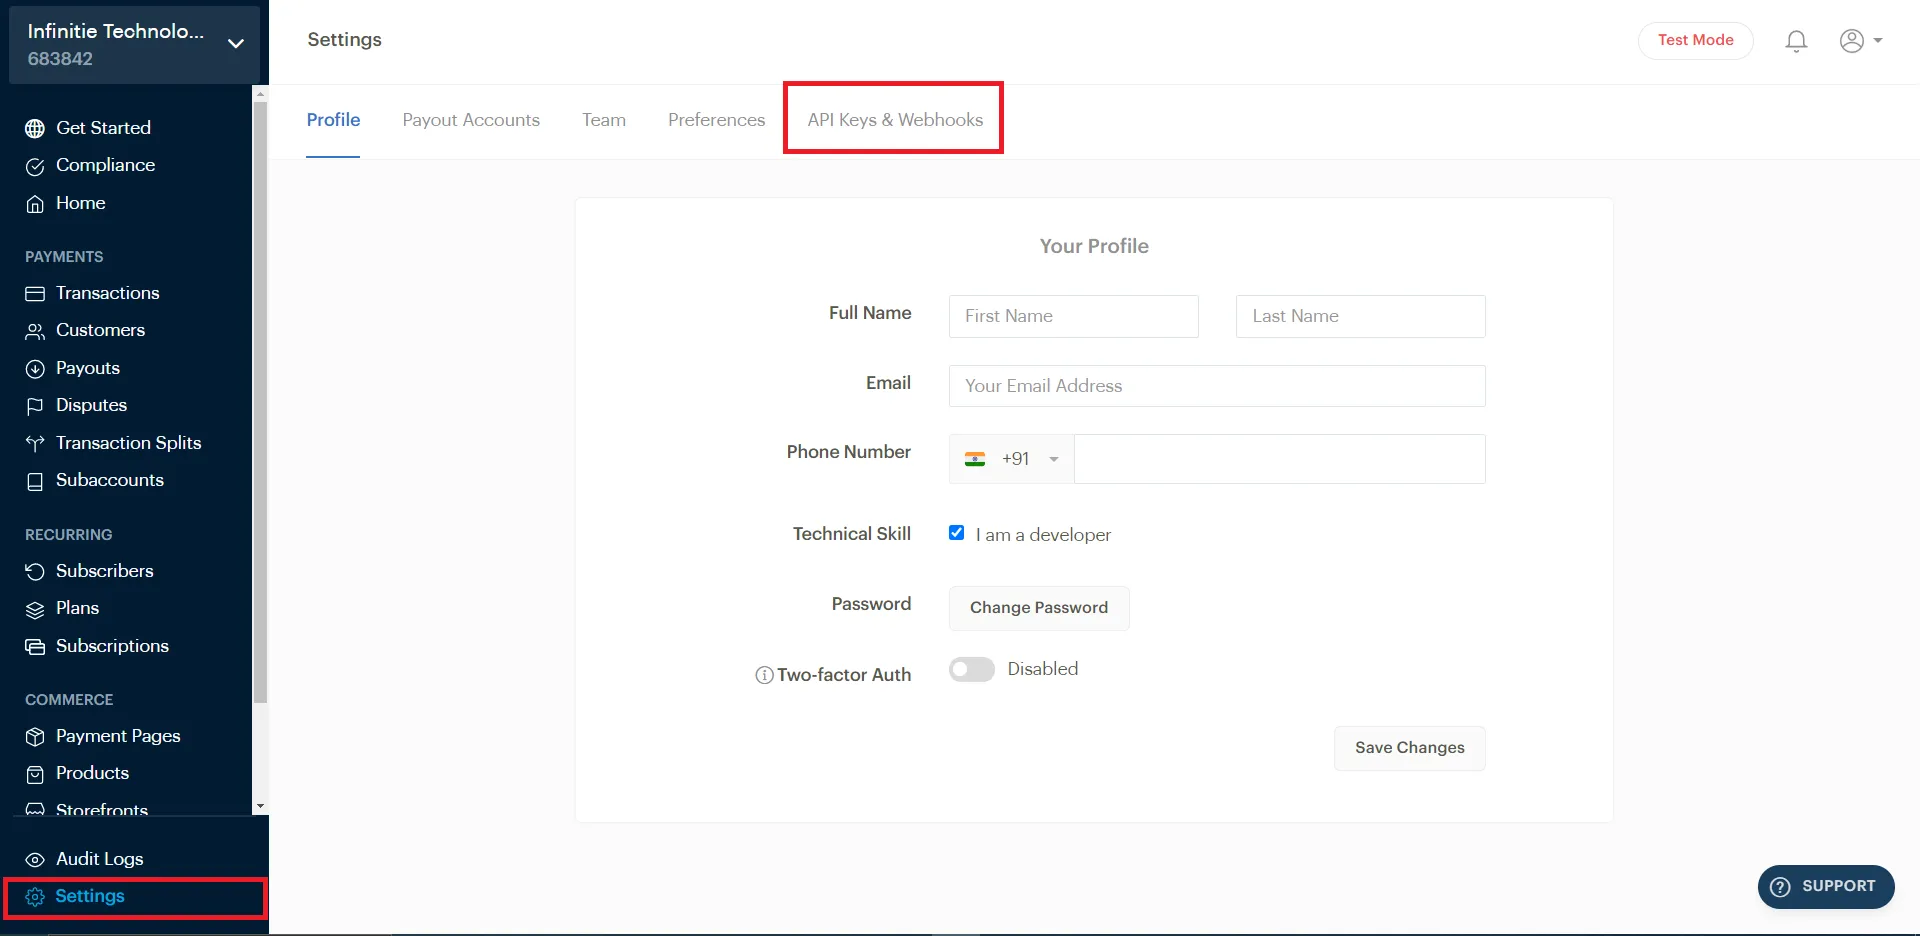Select Transactions in the sidebar

(x=107, y=293)
